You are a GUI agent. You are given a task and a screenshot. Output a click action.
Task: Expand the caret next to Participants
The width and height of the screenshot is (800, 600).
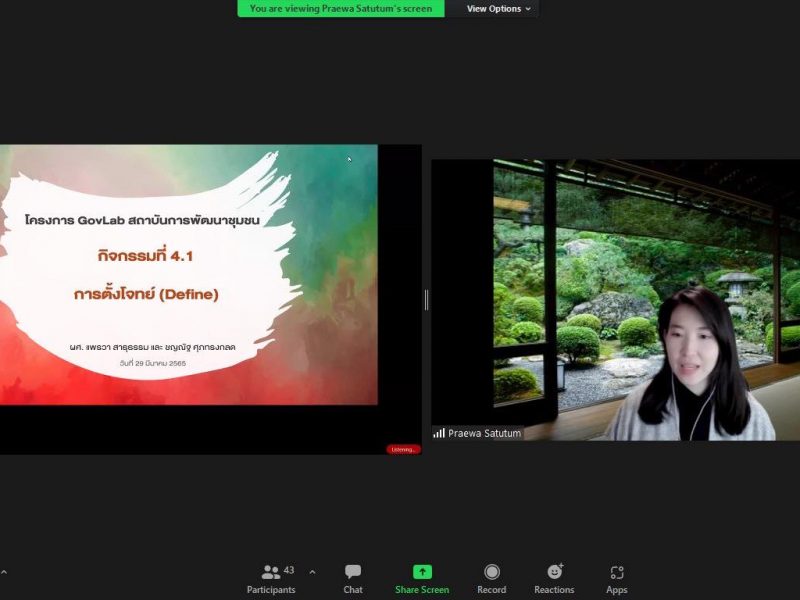coord(312,572)
